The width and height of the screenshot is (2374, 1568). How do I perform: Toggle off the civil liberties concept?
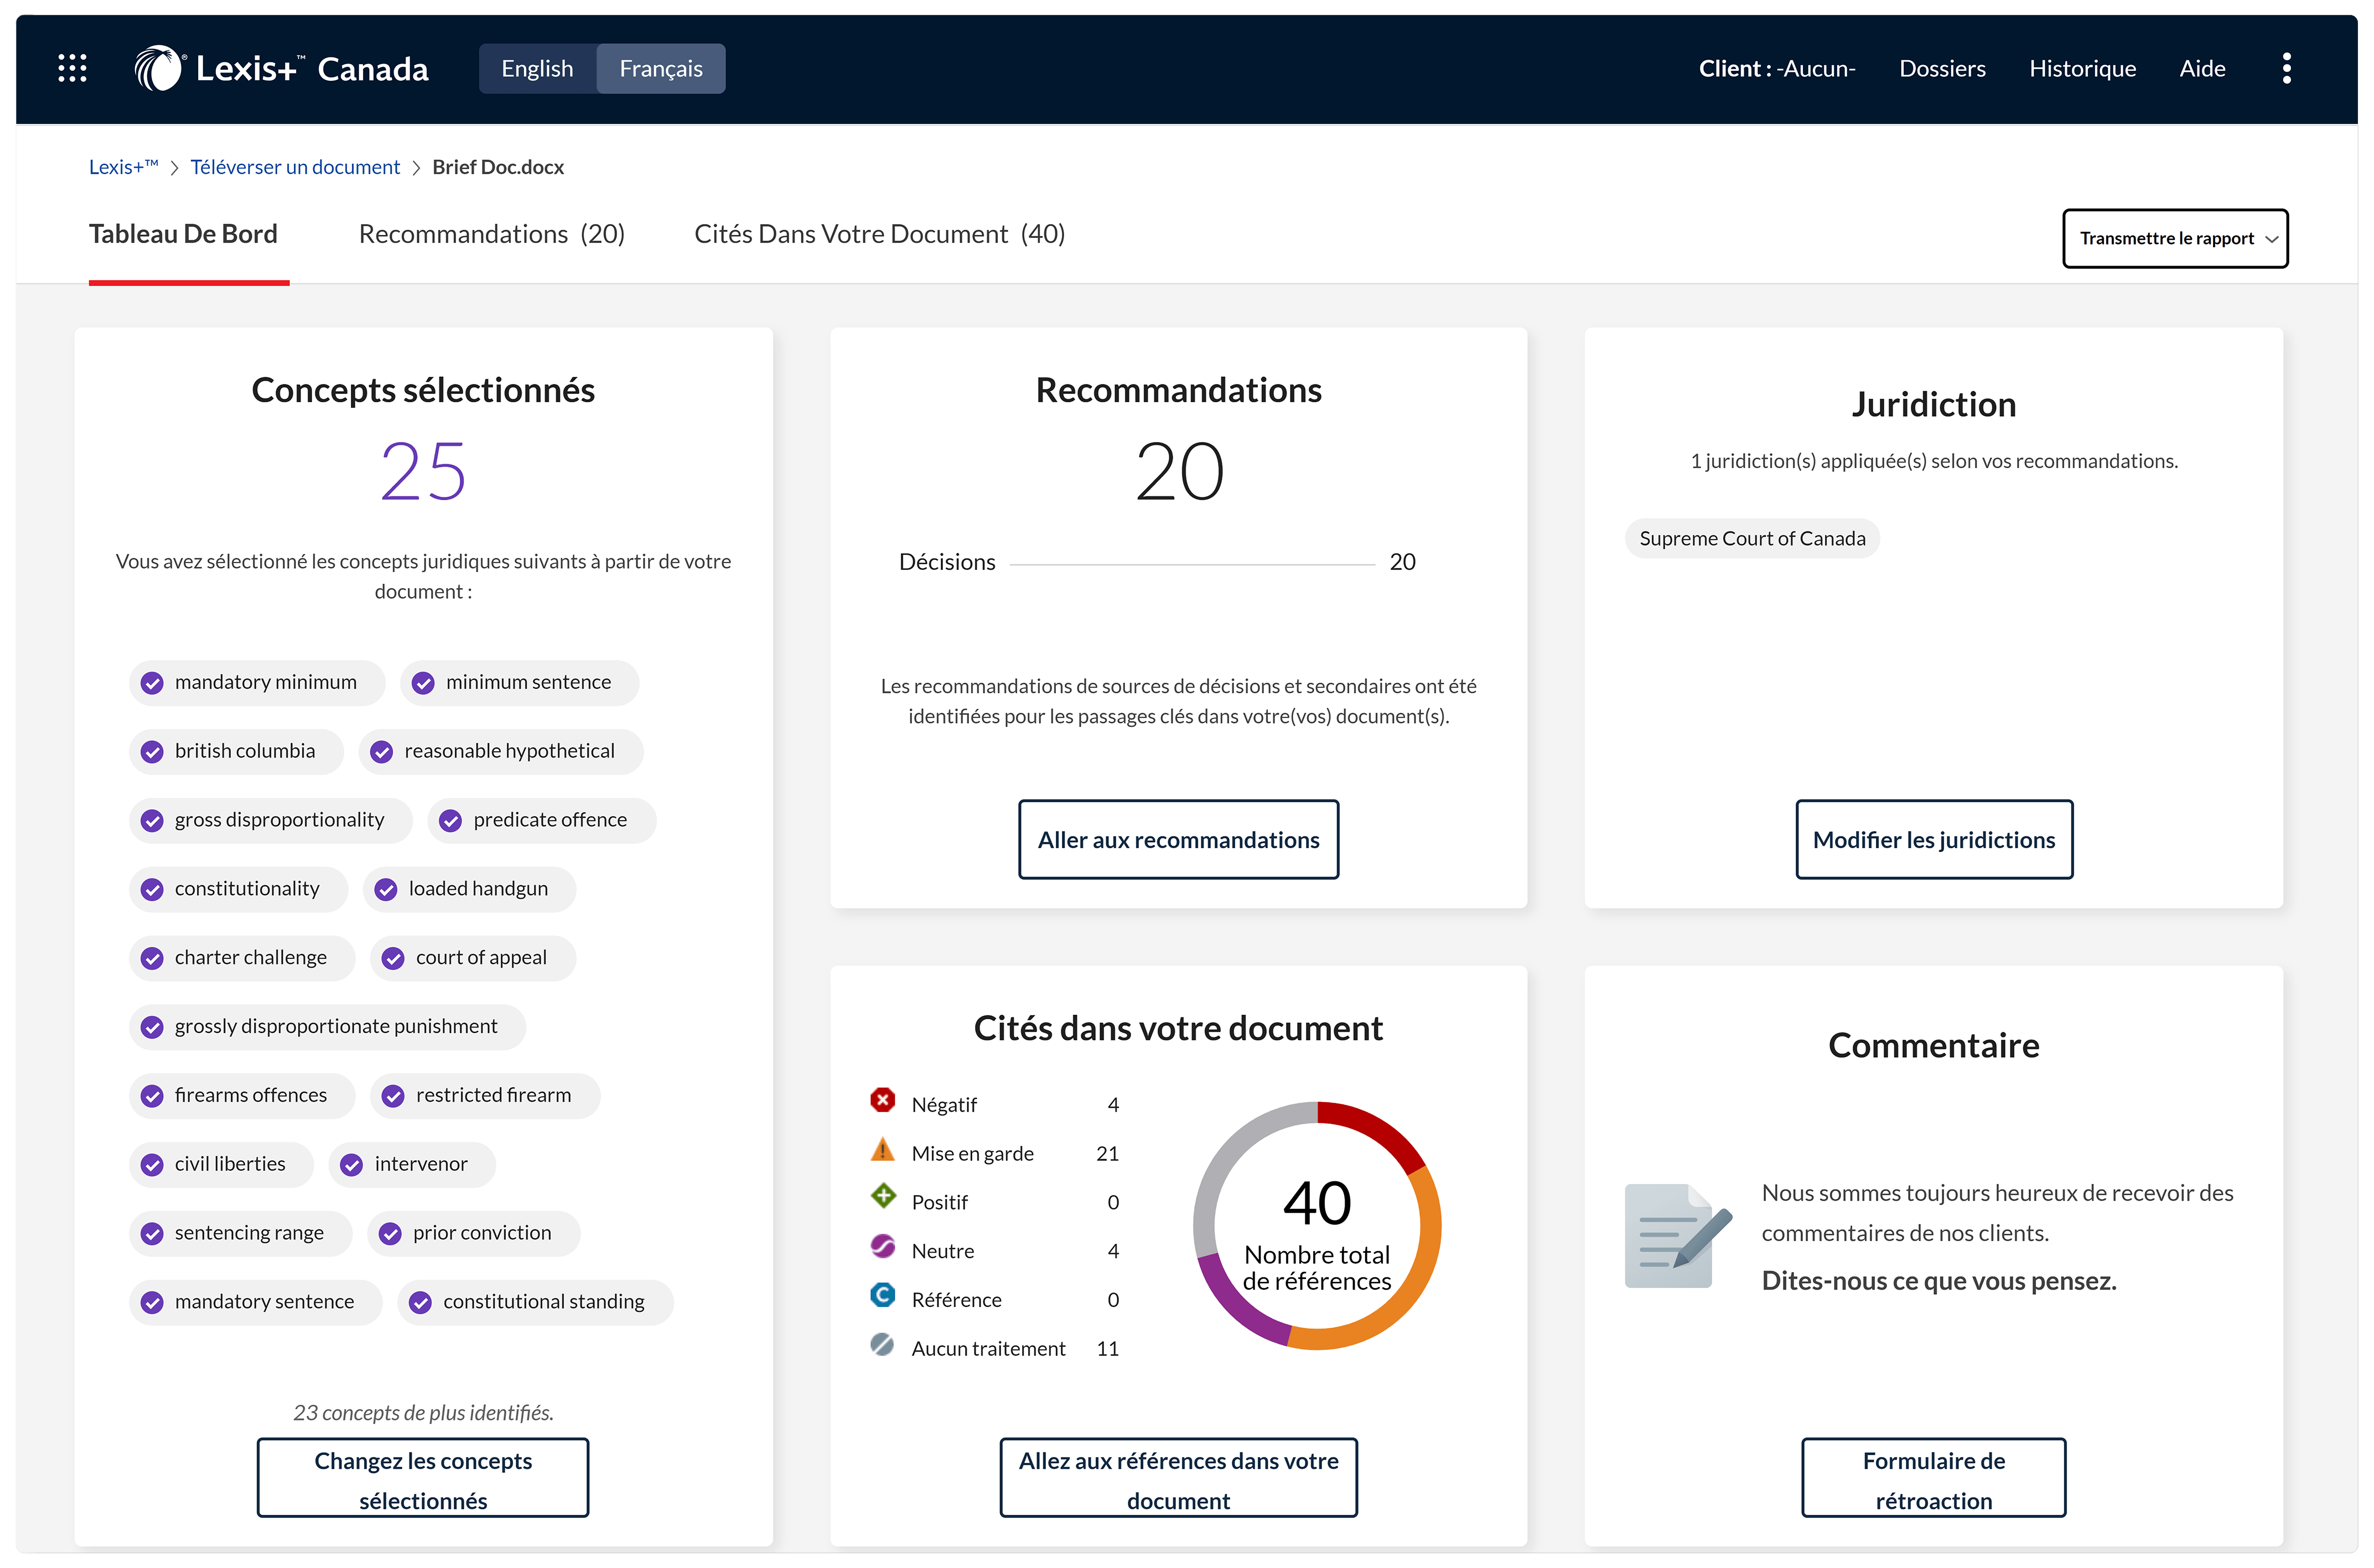[x=152, y=1165]
